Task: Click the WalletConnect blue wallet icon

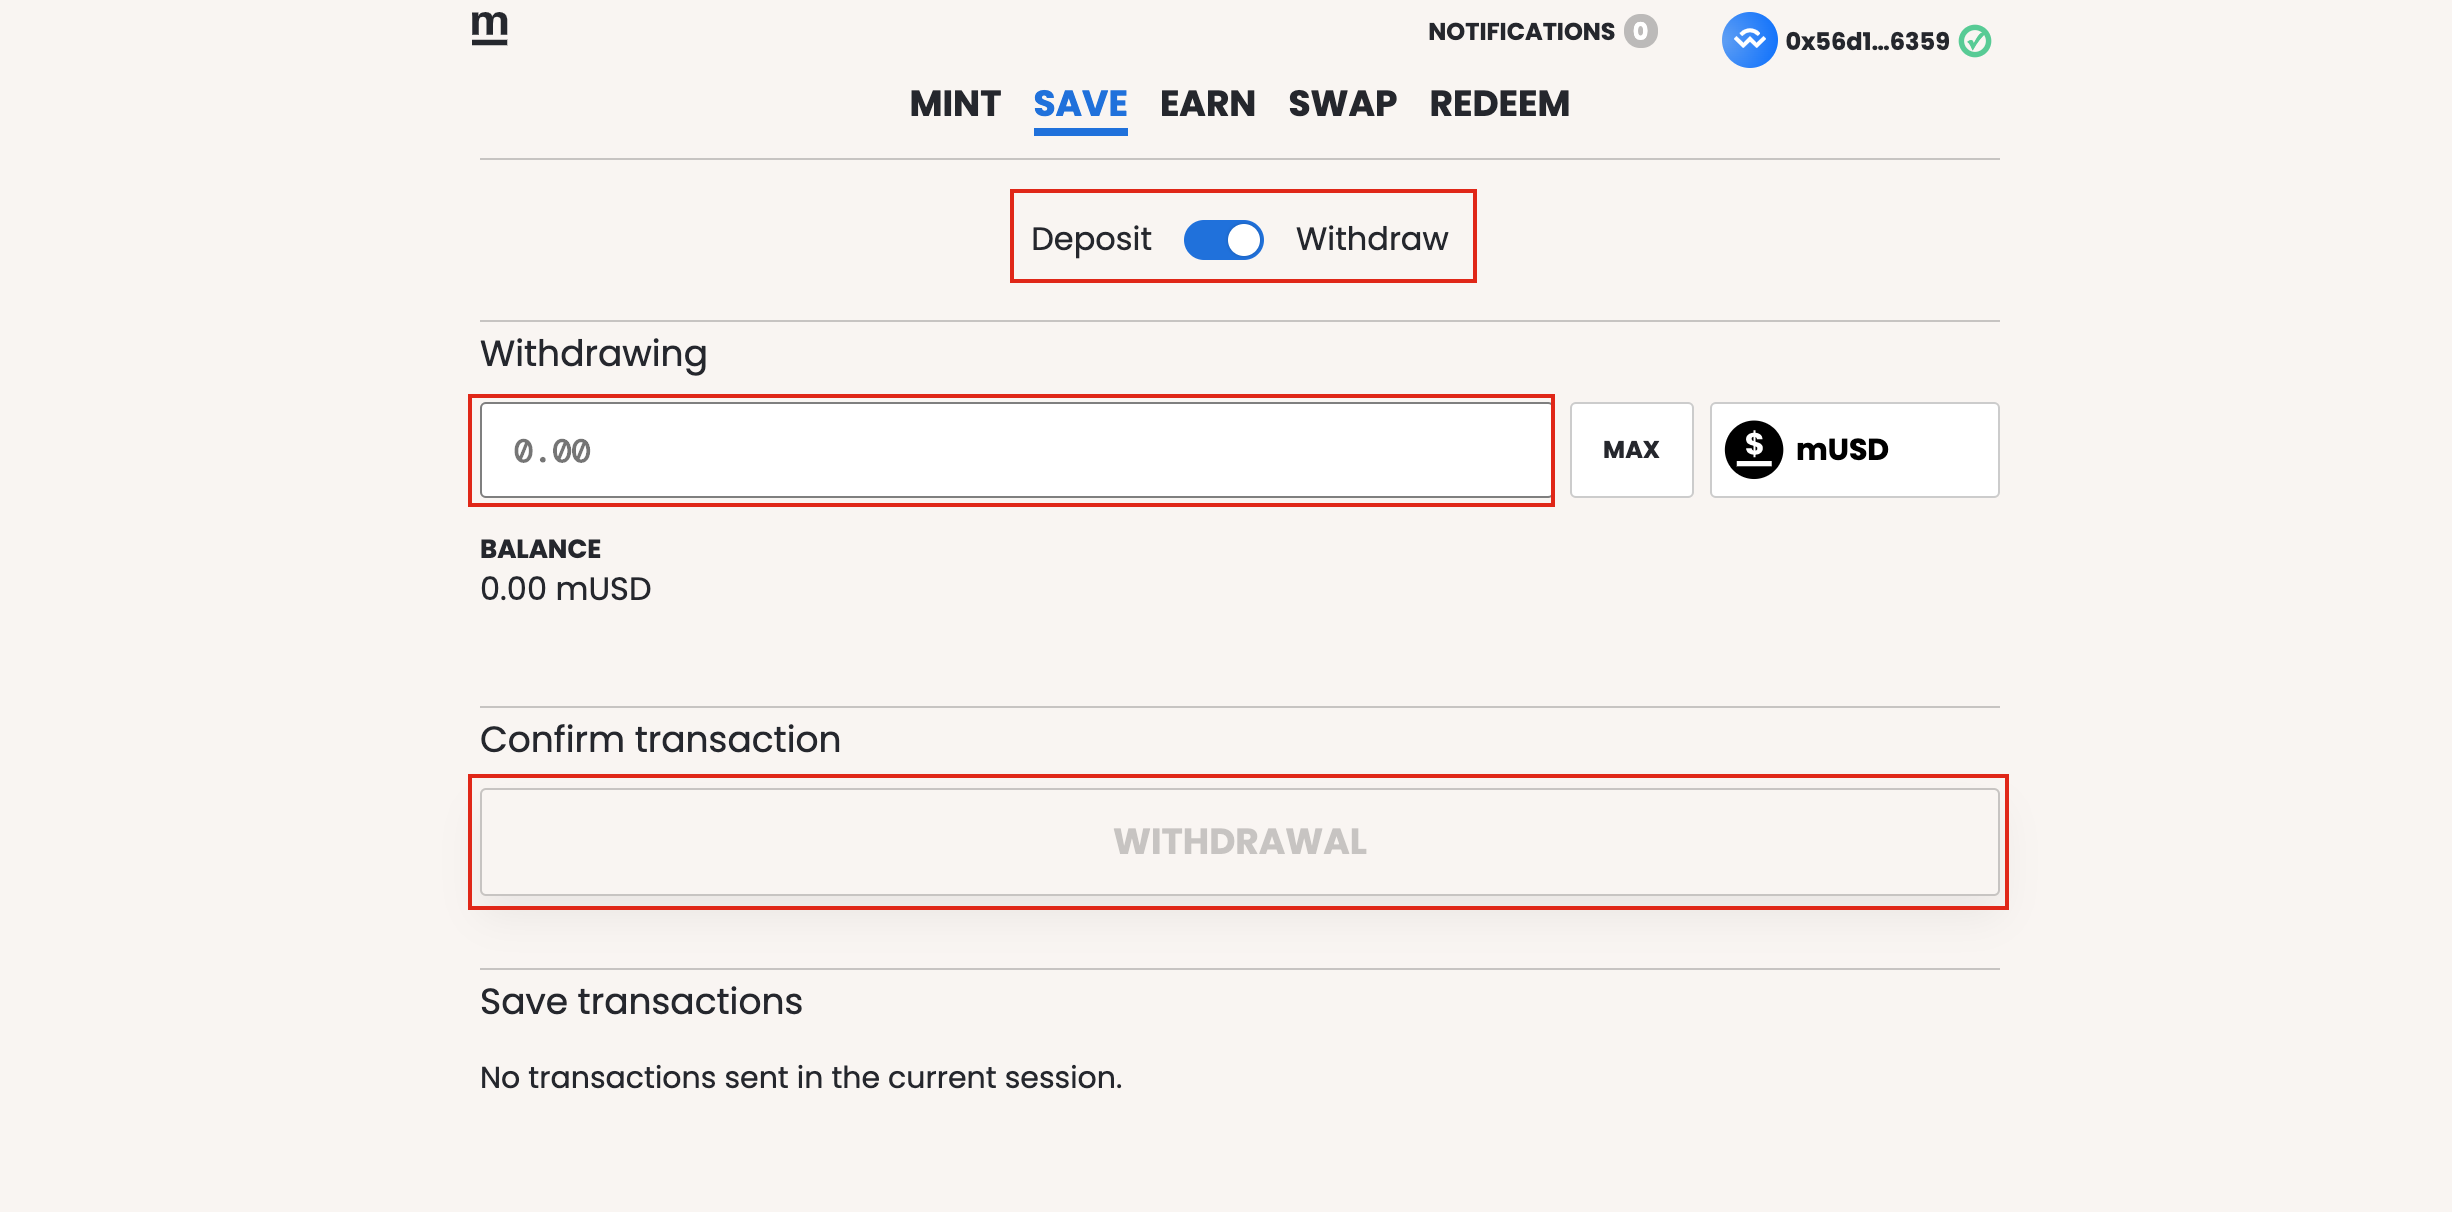Action: point(1749,40)
